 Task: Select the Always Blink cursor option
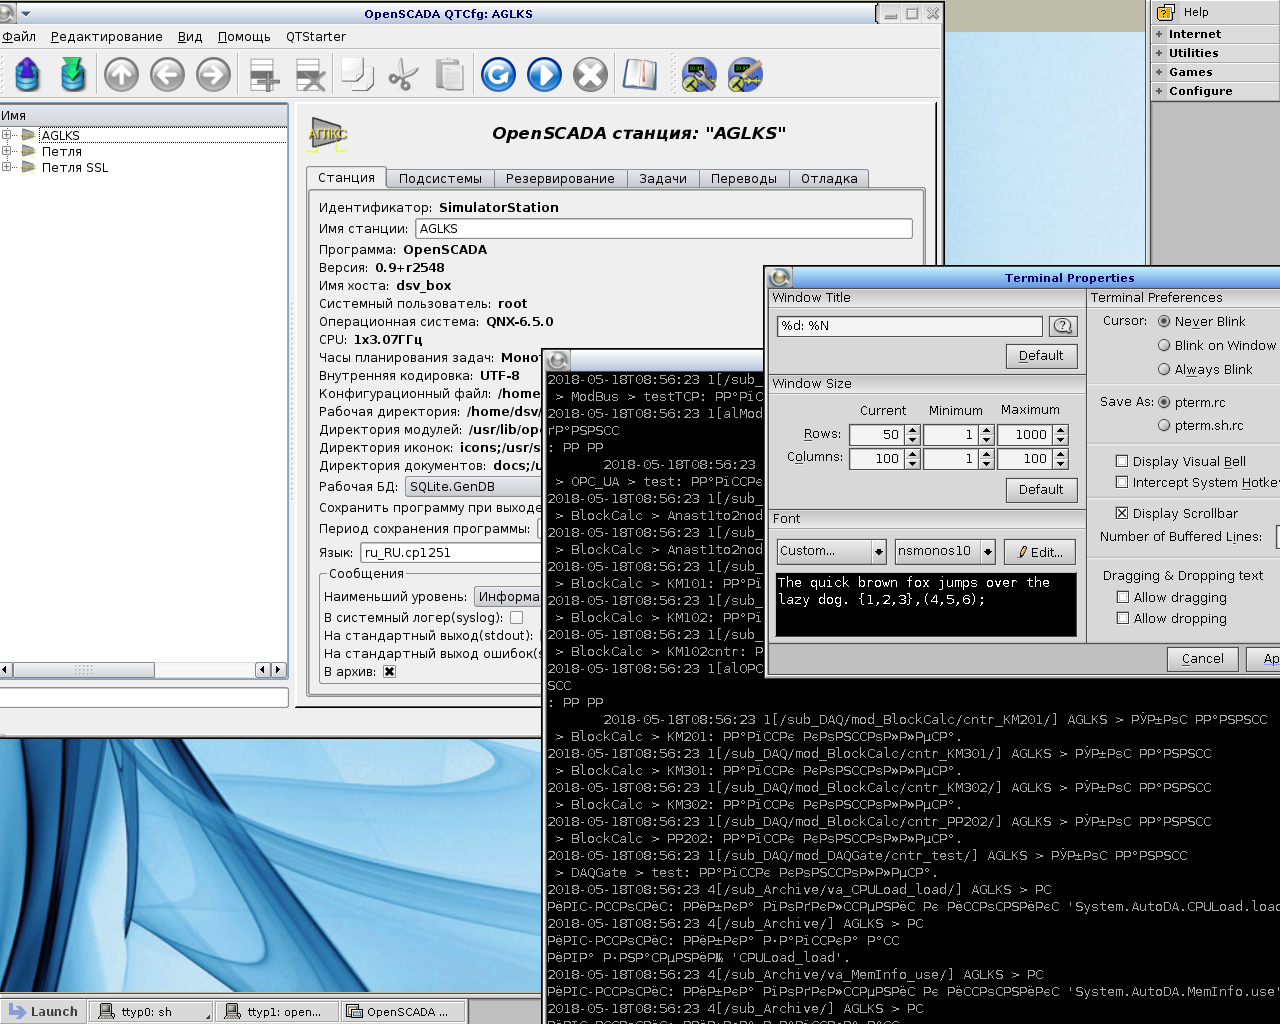(1164, 369)
